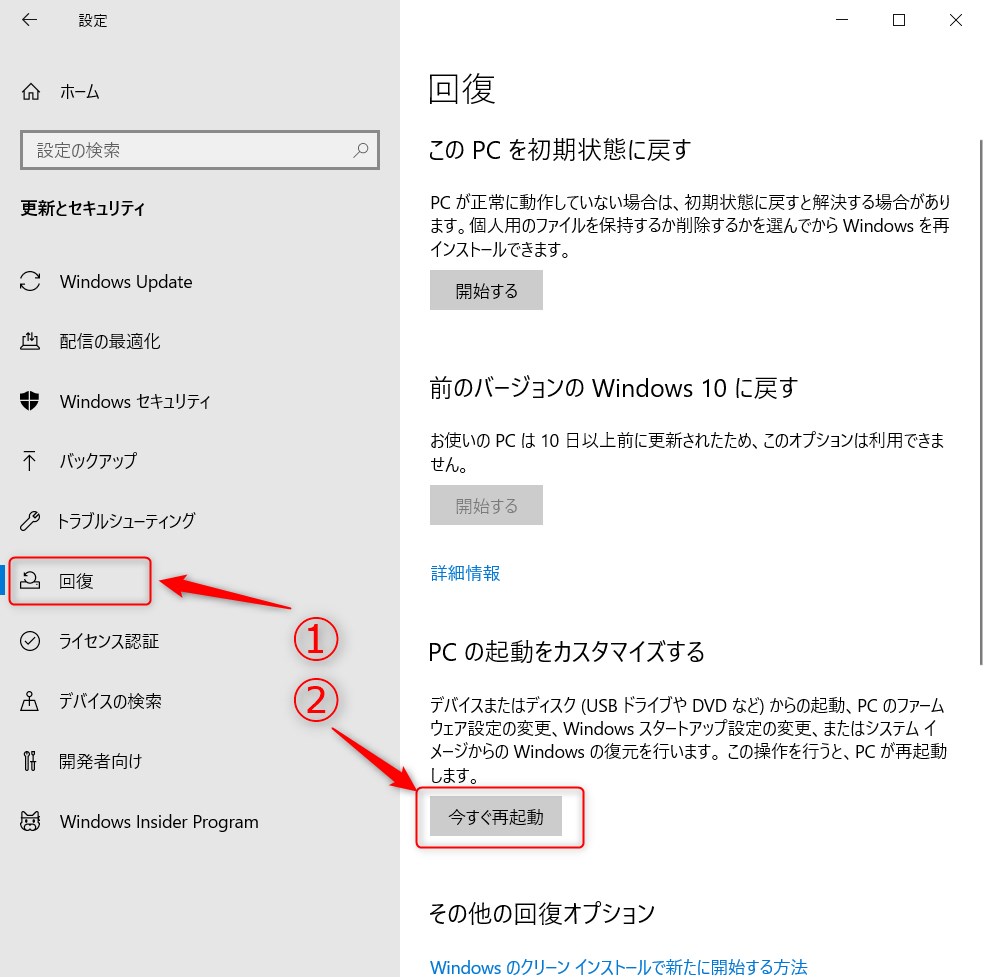985x977 pixels.
Task: Open the Windows クリーン インストール link
Action: (617, 967)
